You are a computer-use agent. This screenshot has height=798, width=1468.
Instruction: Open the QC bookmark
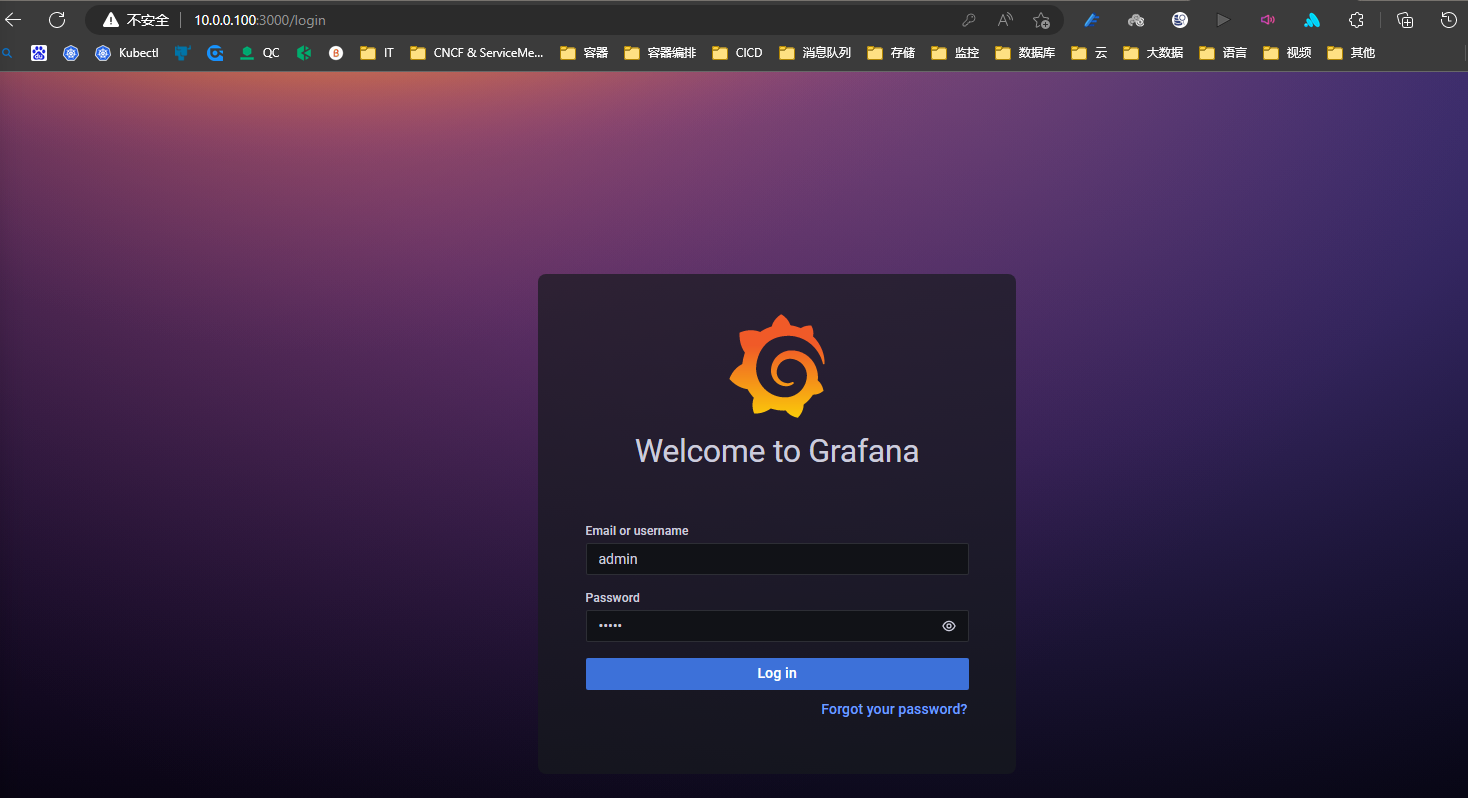point(260,53)
